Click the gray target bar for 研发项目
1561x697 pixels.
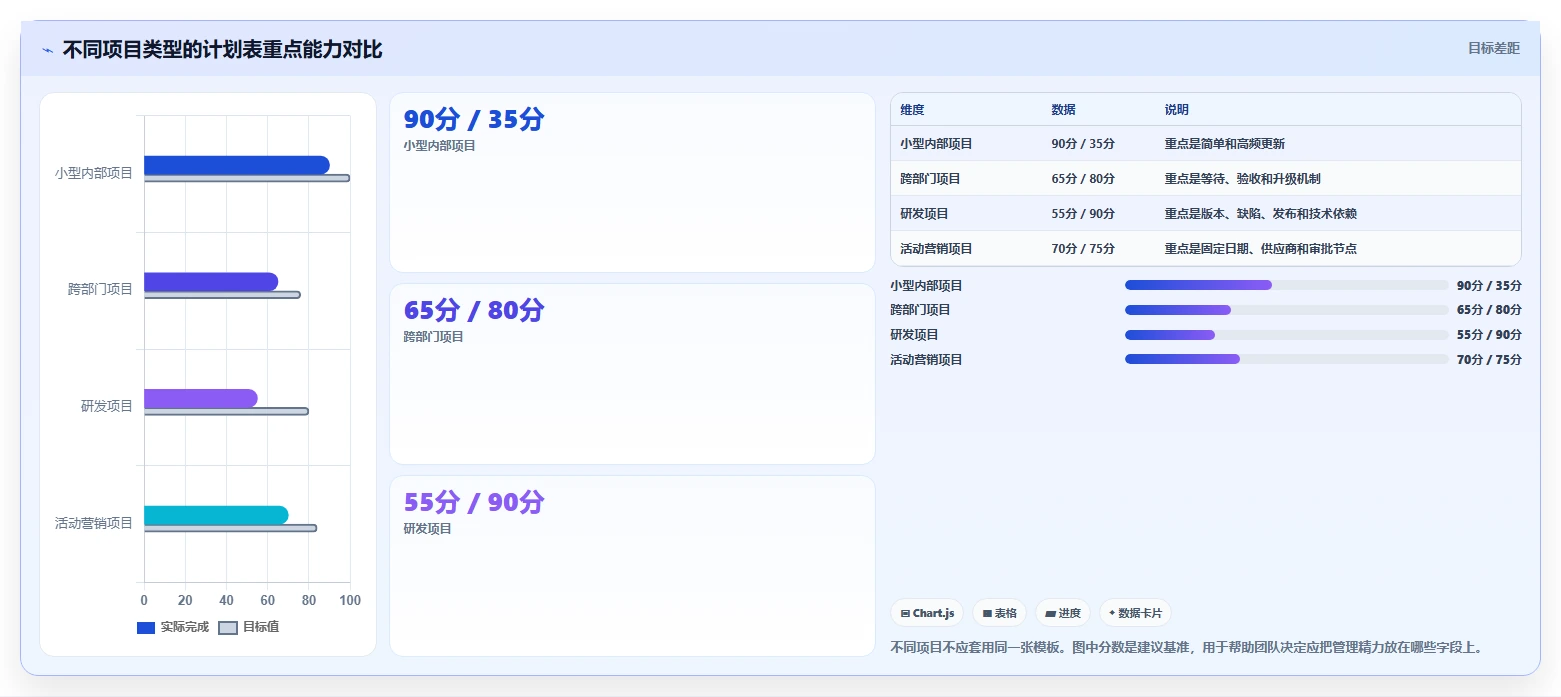226,411
